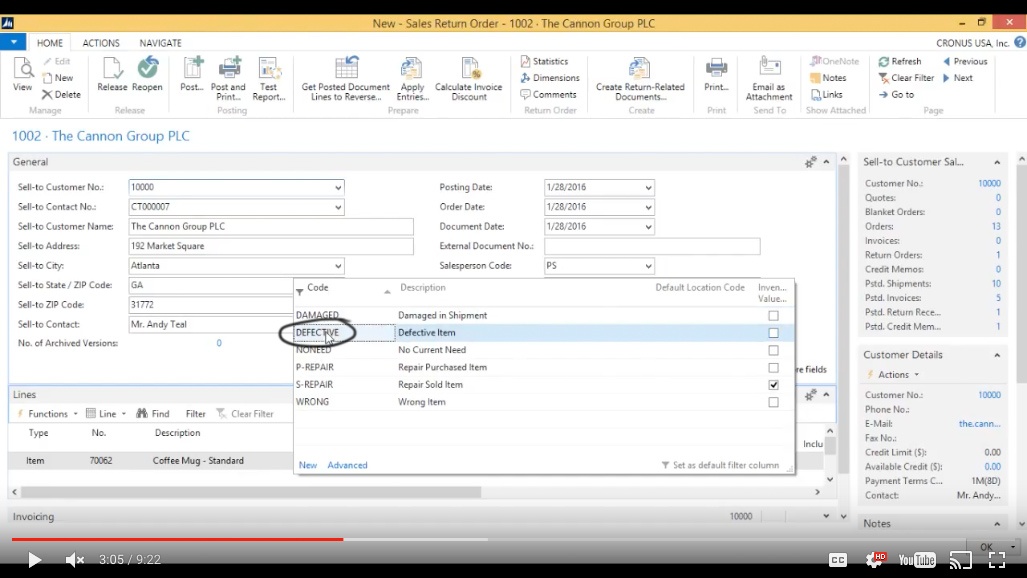Screen dimensions: 1027x578
Task: Open Sell-to City dropdown
Action: point(338,266)
